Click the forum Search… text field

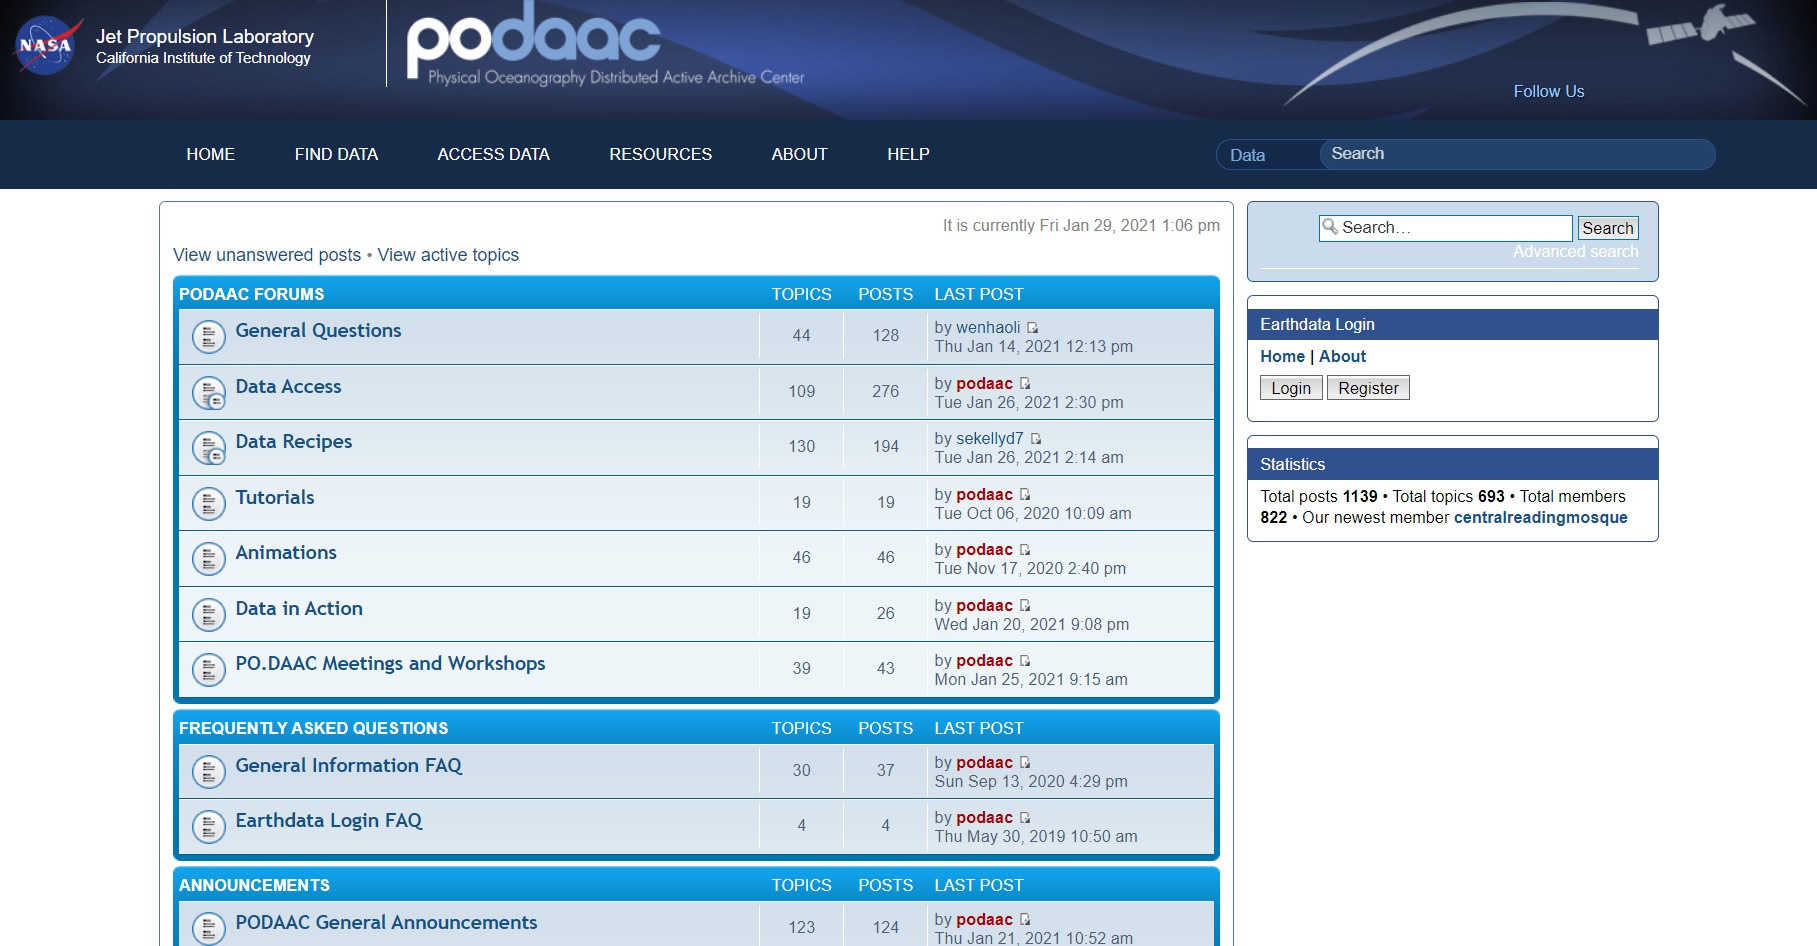(x=1445, y=228)
